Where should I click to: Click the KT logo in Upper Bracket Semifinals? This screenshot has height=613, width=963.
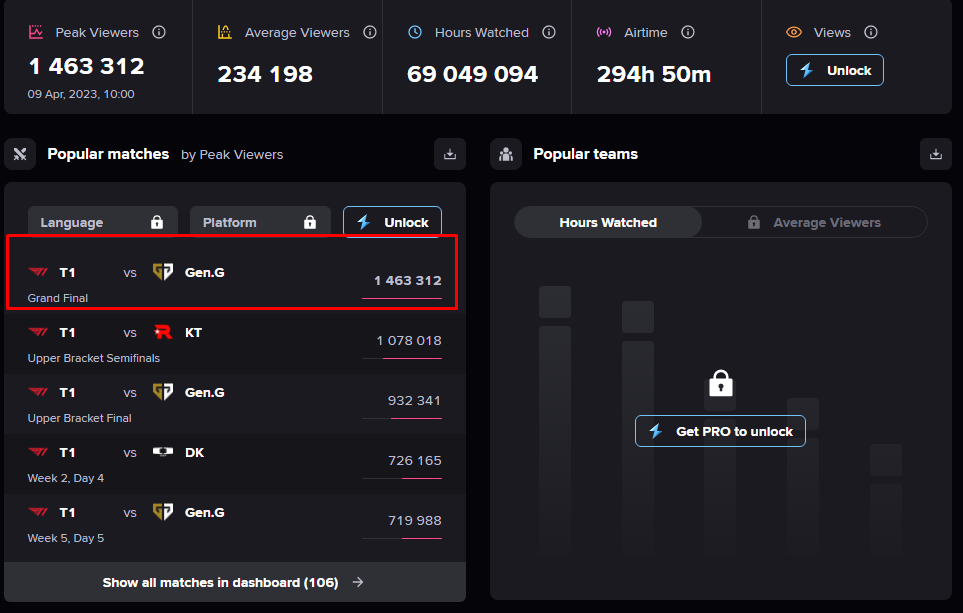pyautogui.click(x=163, y=332)
